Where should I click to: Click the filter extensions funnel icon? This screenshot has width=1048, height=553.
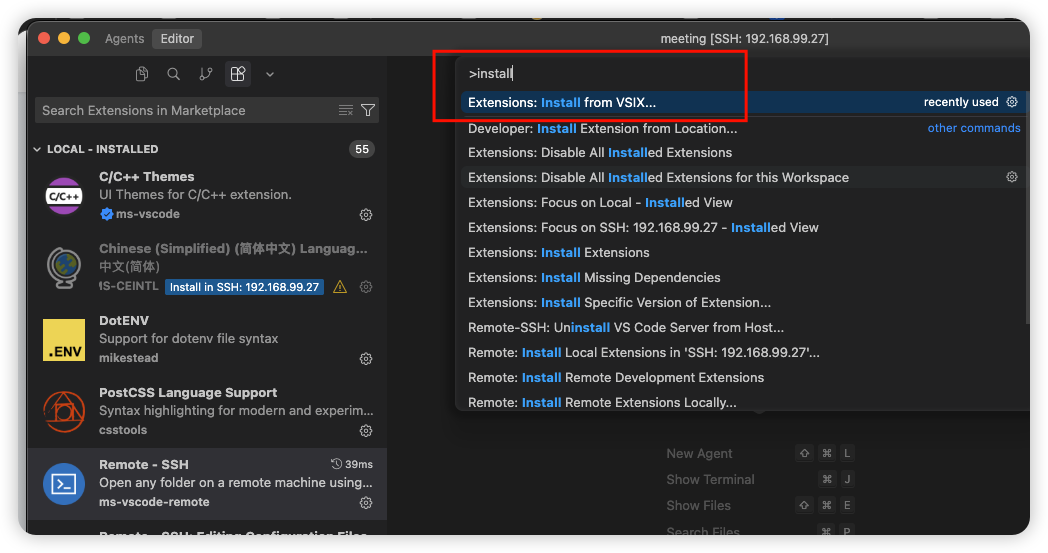coord(368,110)
